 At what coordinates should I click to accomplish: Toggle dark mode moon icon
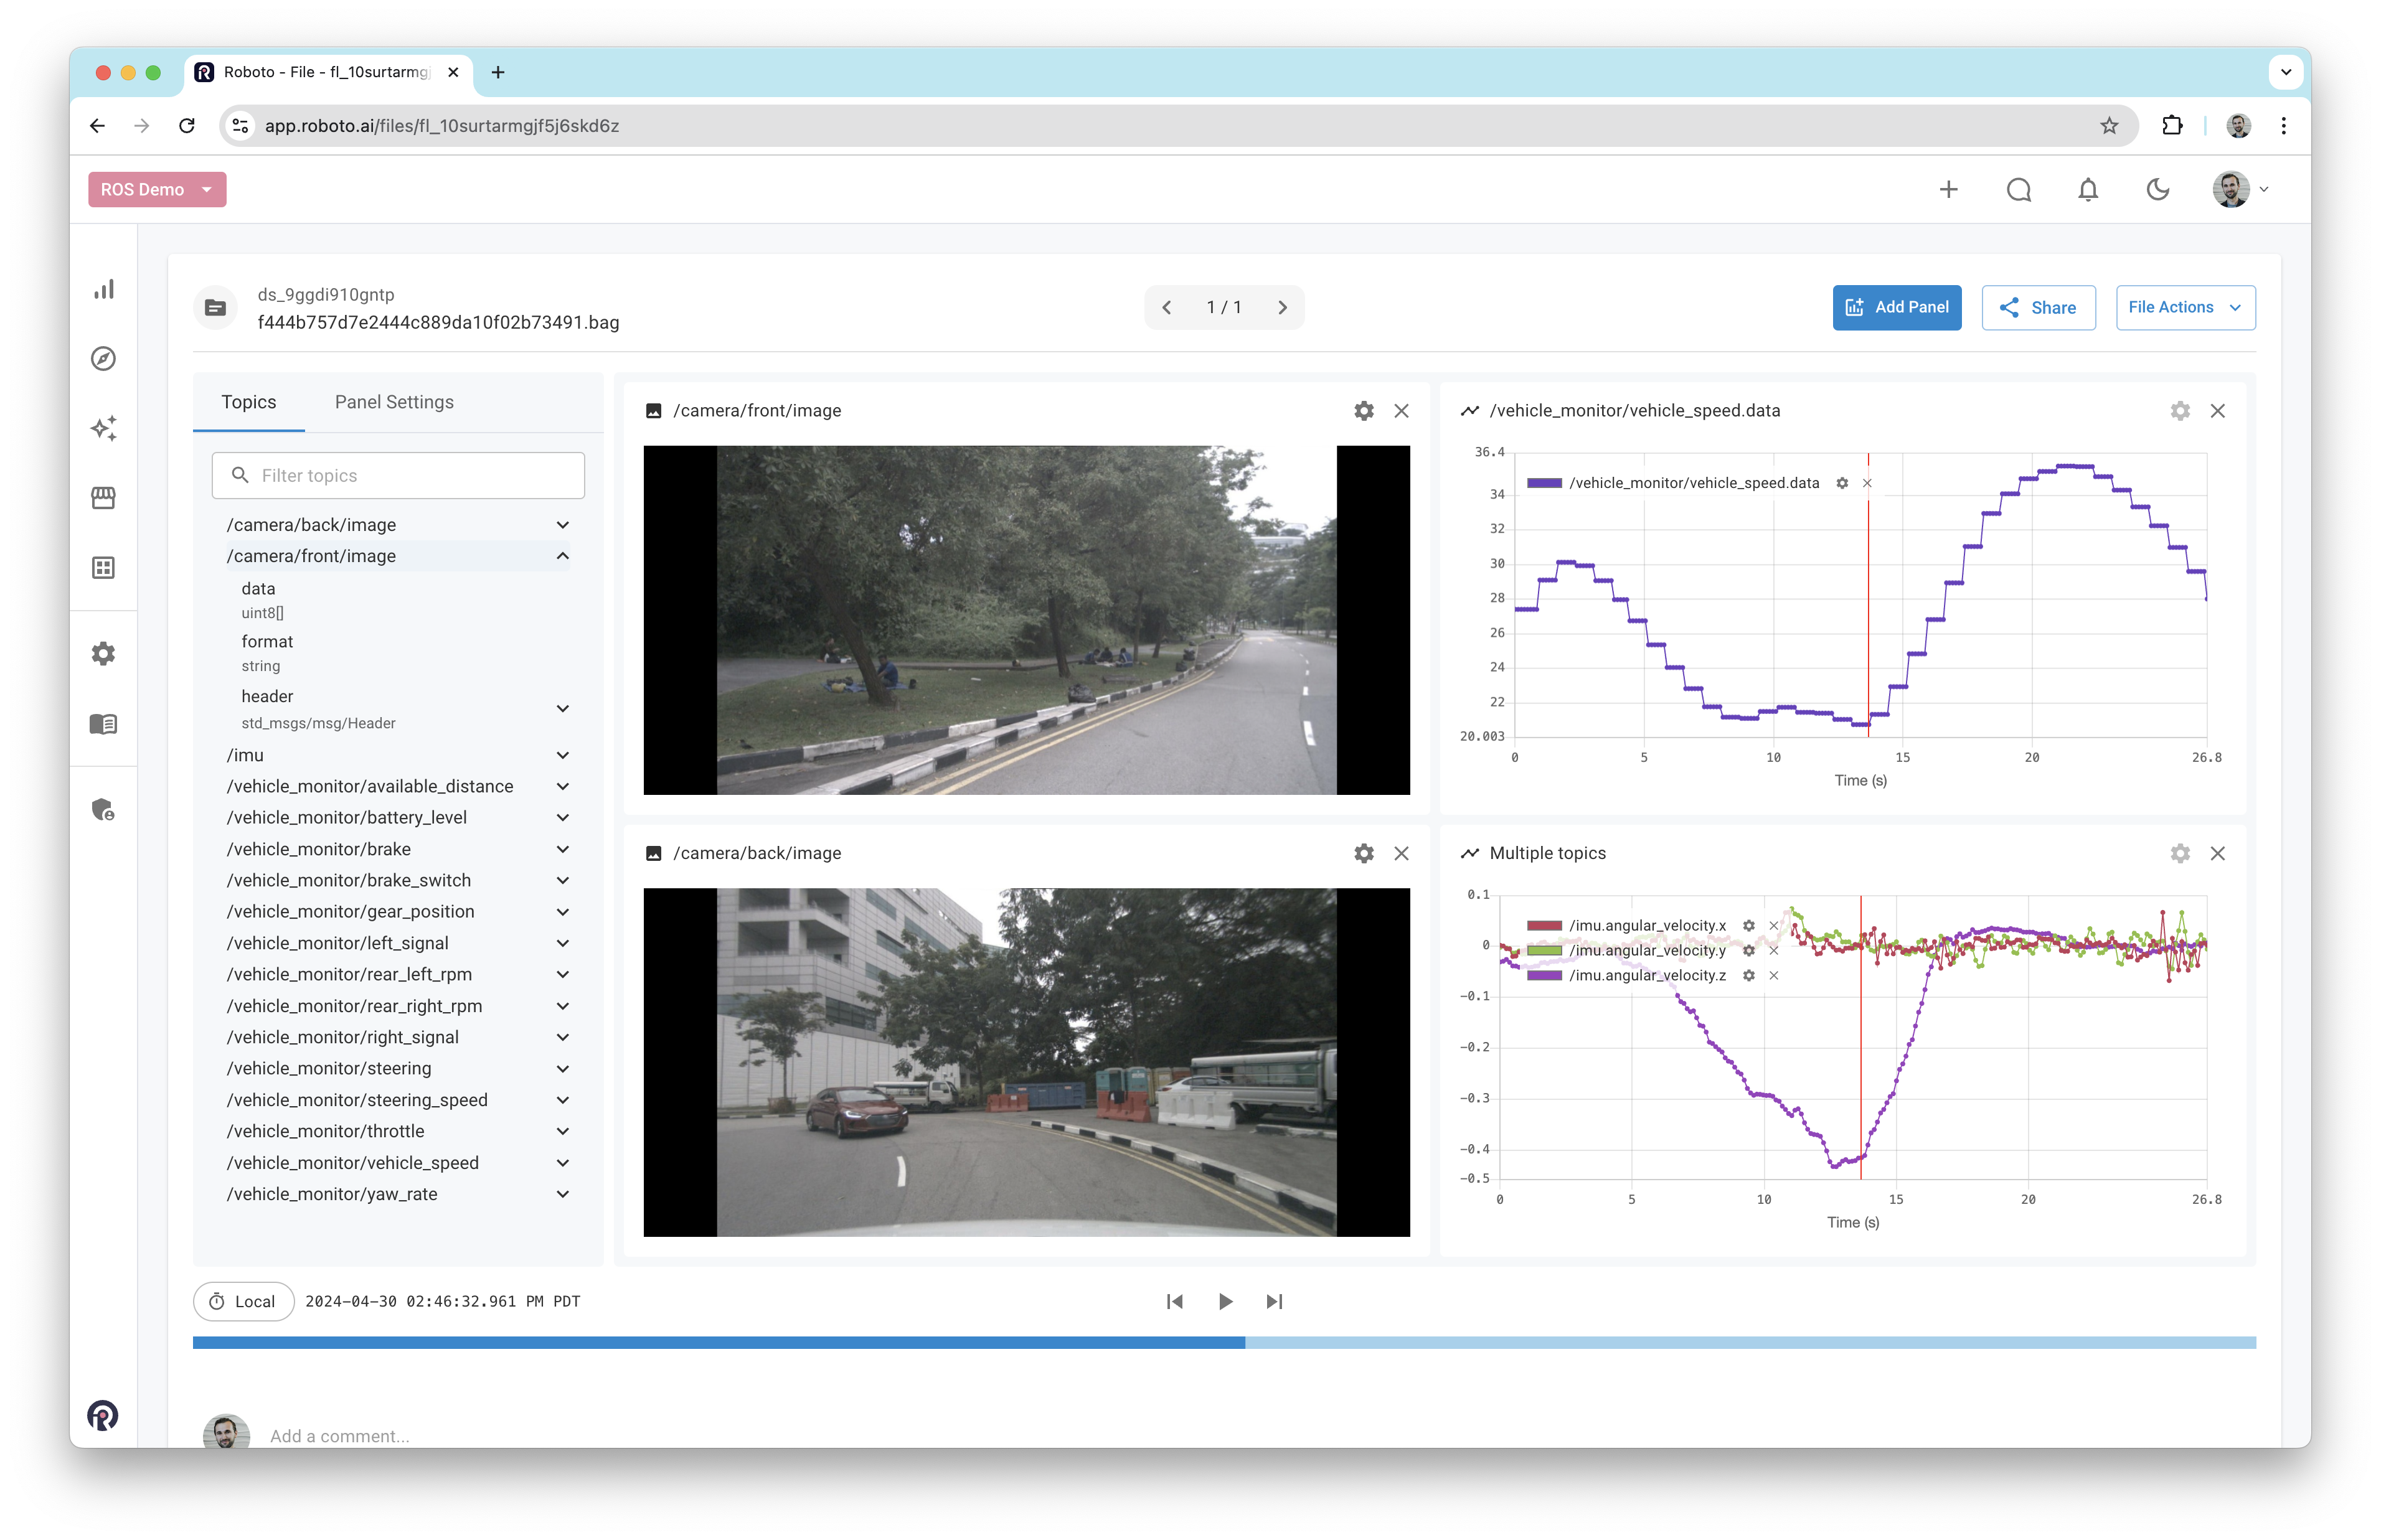(2158, 190)
